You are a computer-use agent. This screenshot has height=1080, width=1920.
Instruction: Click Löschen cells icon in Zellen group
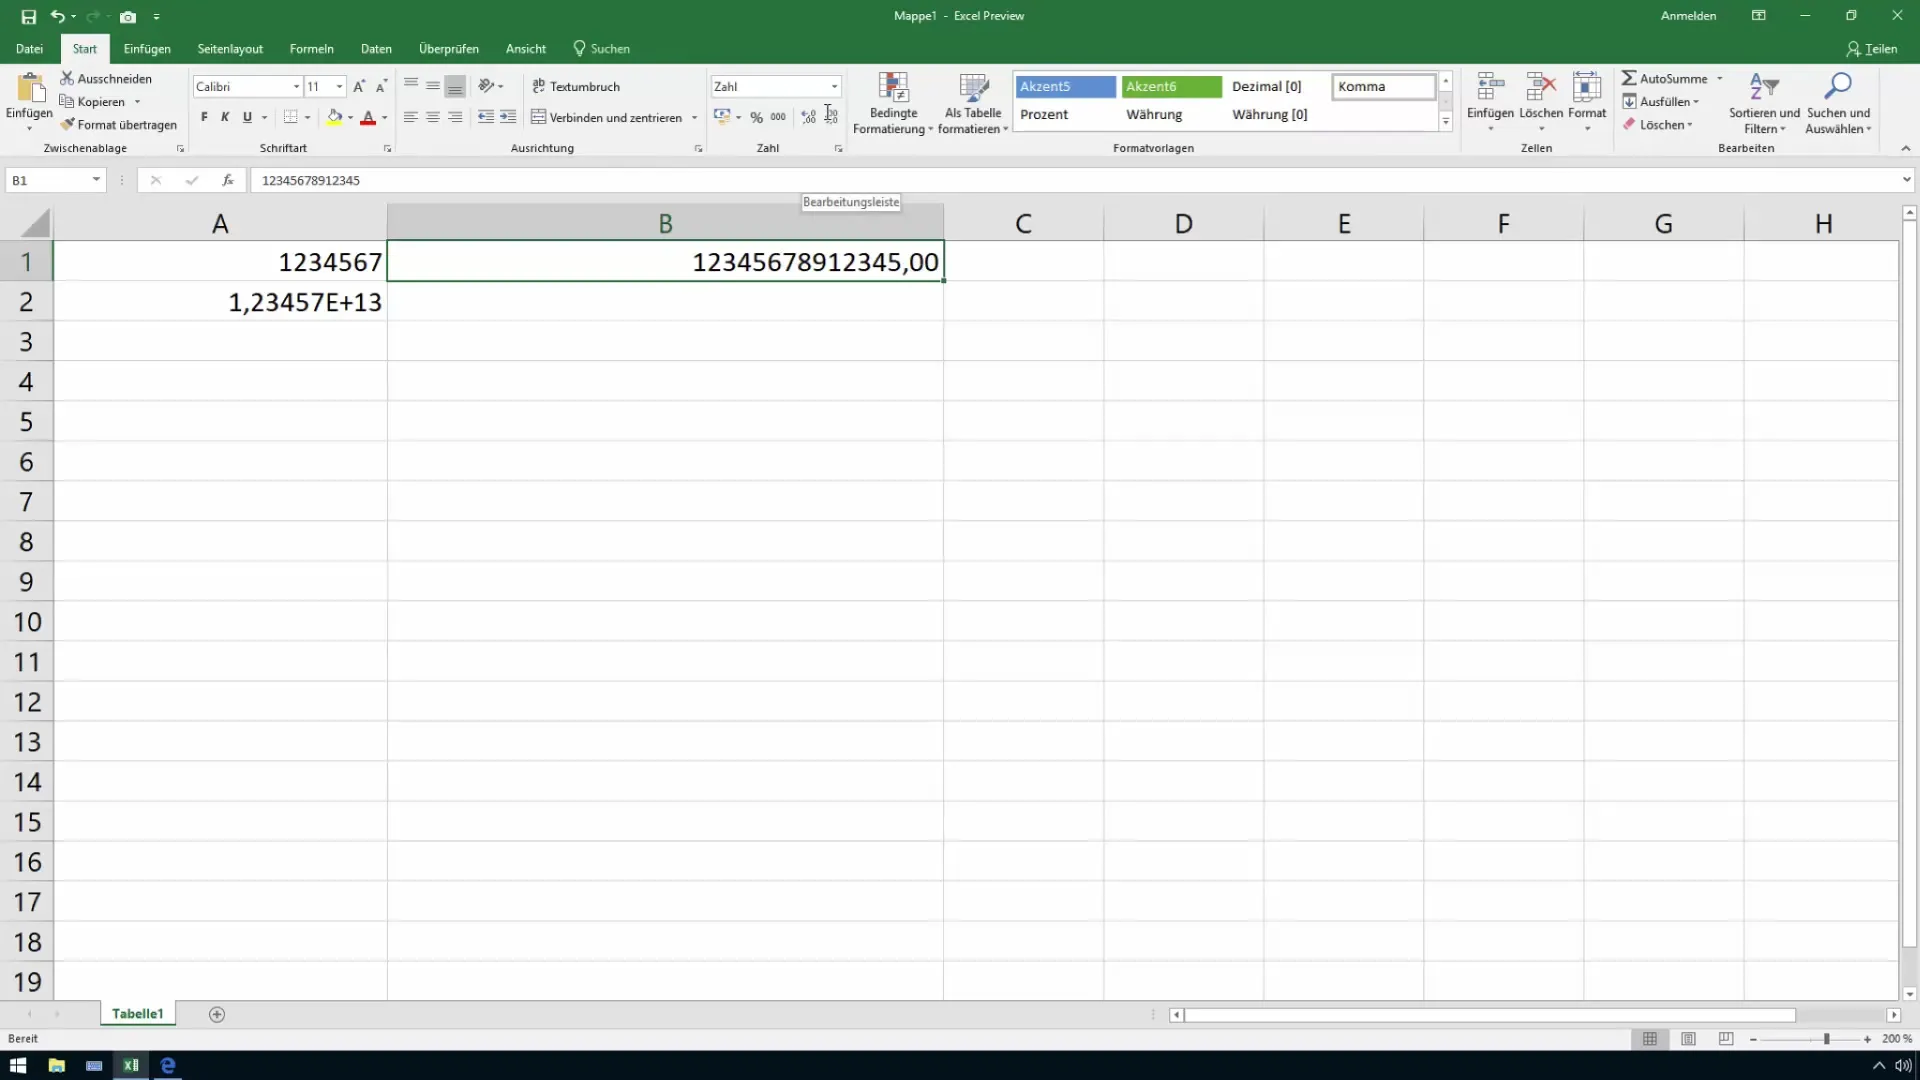click(x=1541, y=87)
